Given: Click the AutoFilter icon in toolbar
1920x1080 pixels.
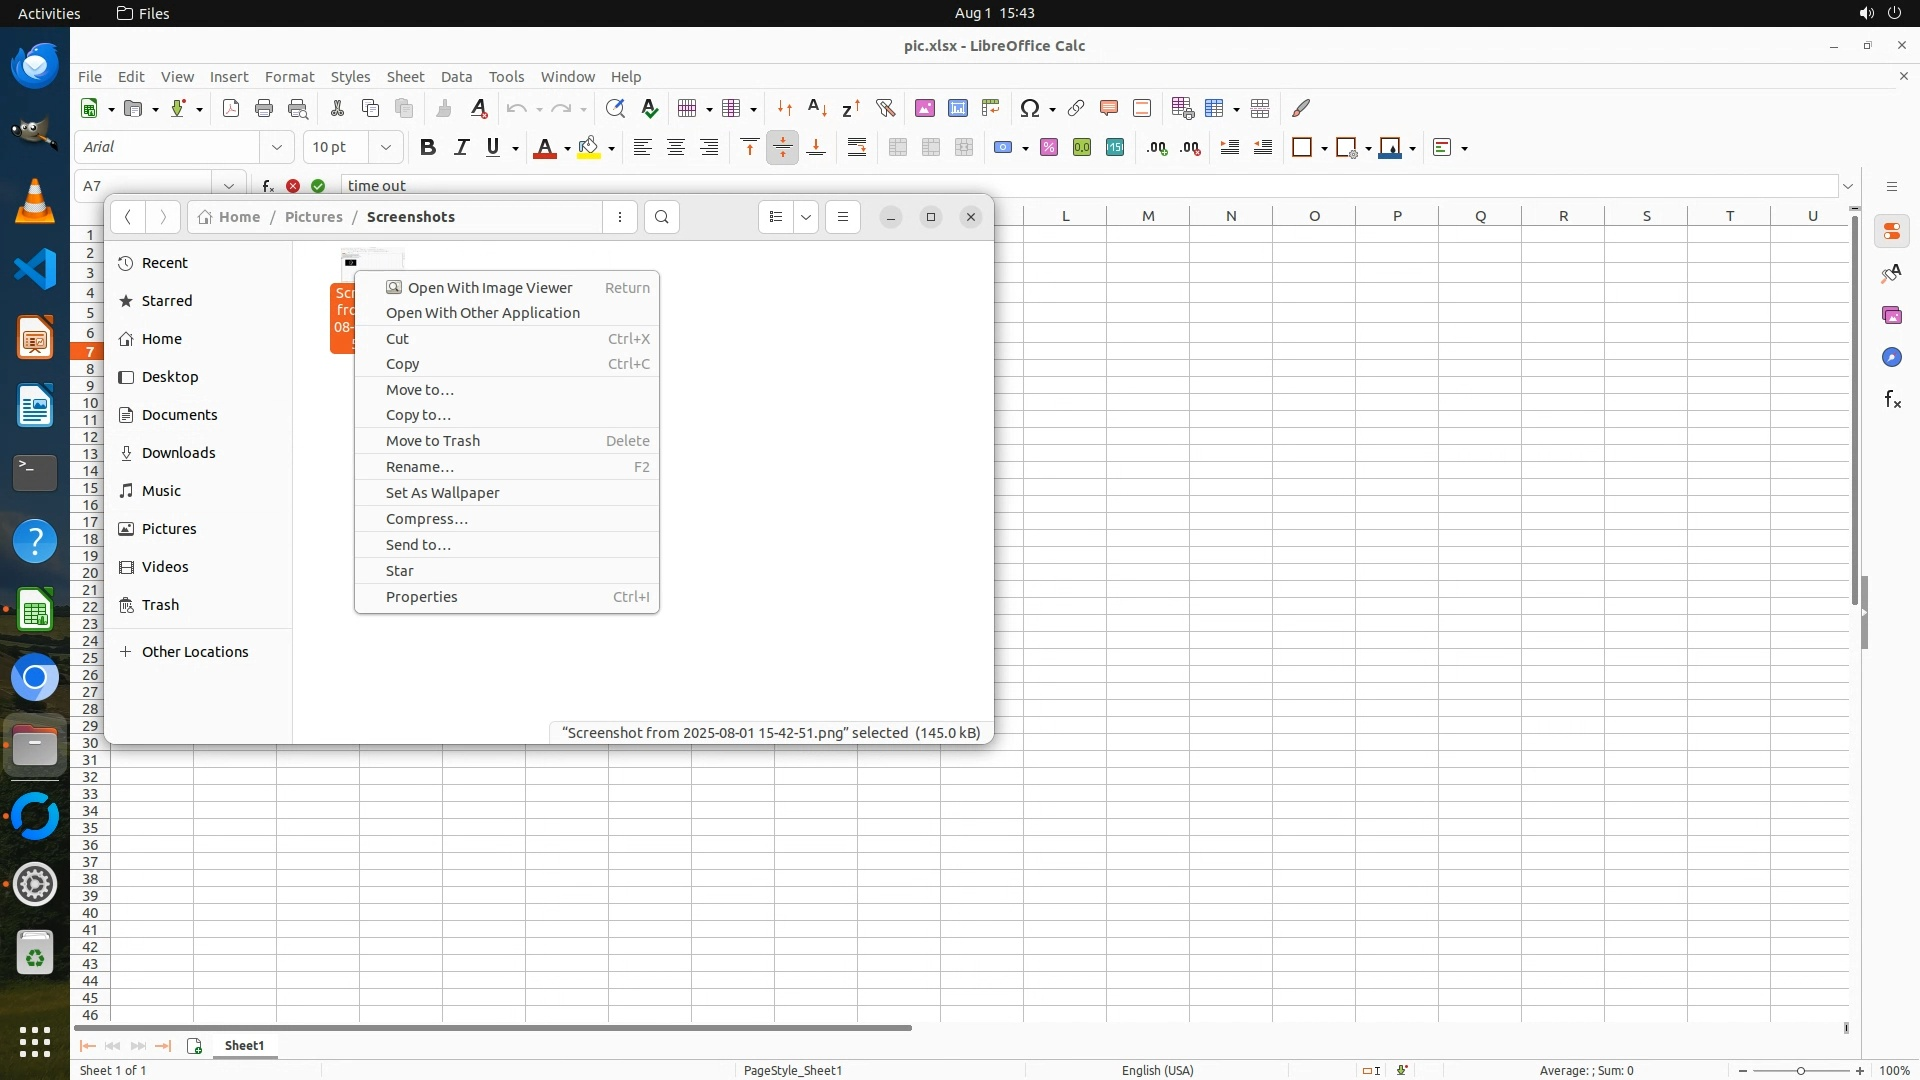Looking at the screenshot, I should coord(885,108).
